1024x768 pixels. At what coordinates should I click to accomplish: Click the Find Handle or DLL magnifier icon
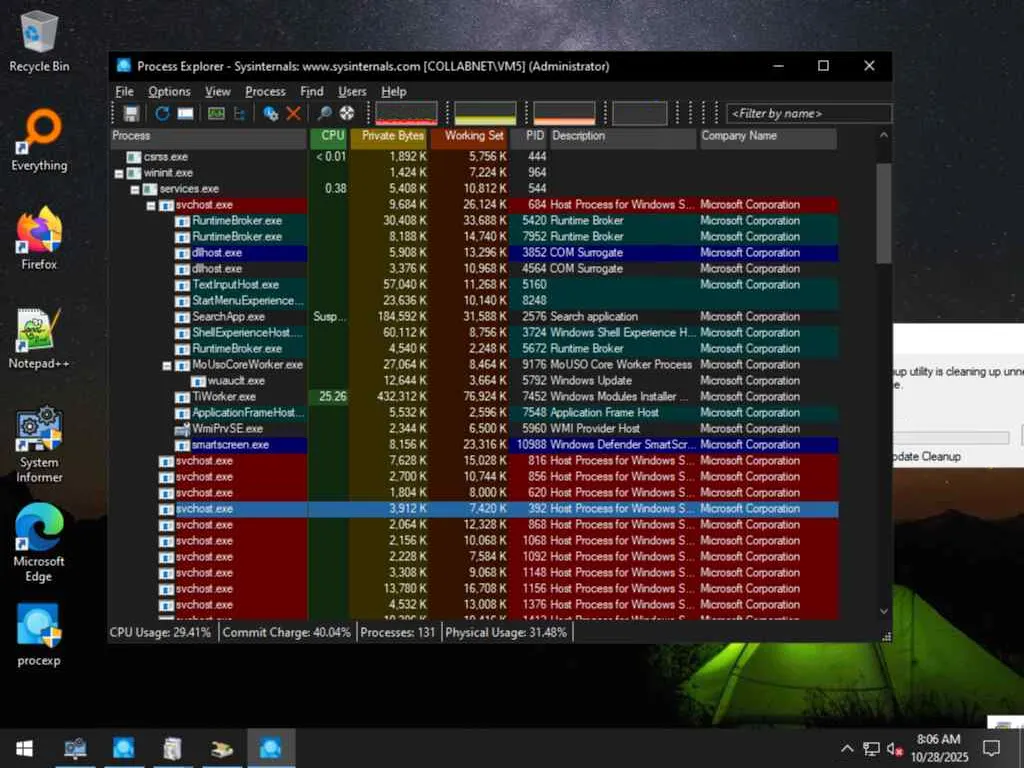click(324, 114)
